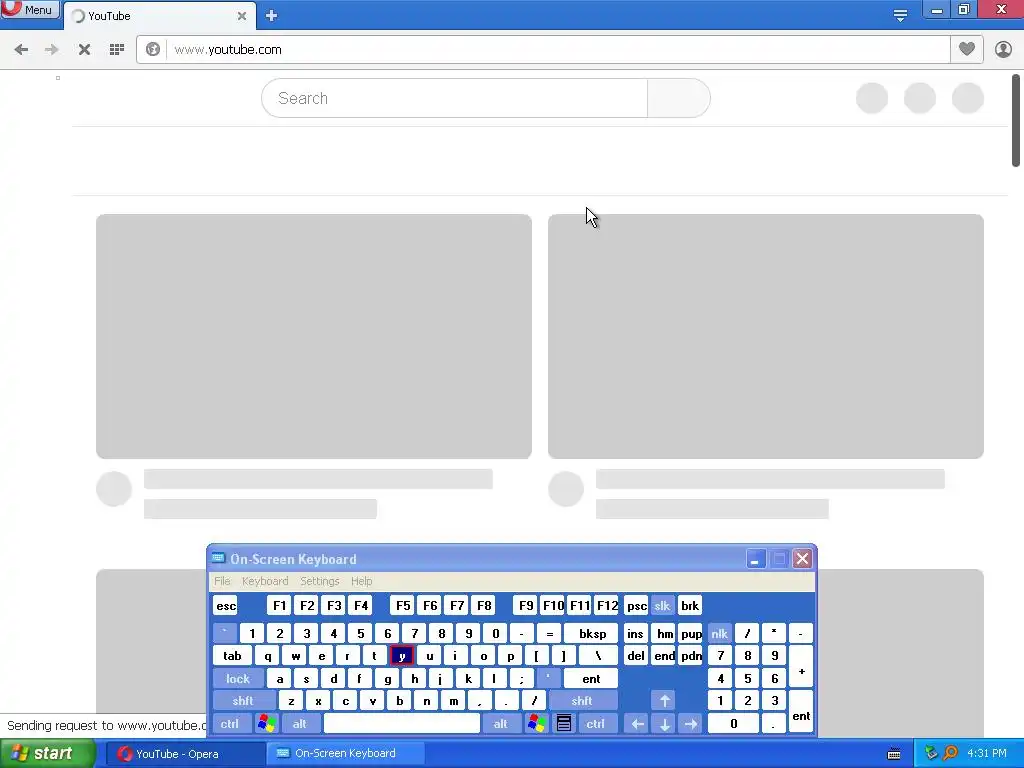Toggle the nlk num lock key
Image resolution: width=1024 pixels, height=768 pixels.
(719, 633)
